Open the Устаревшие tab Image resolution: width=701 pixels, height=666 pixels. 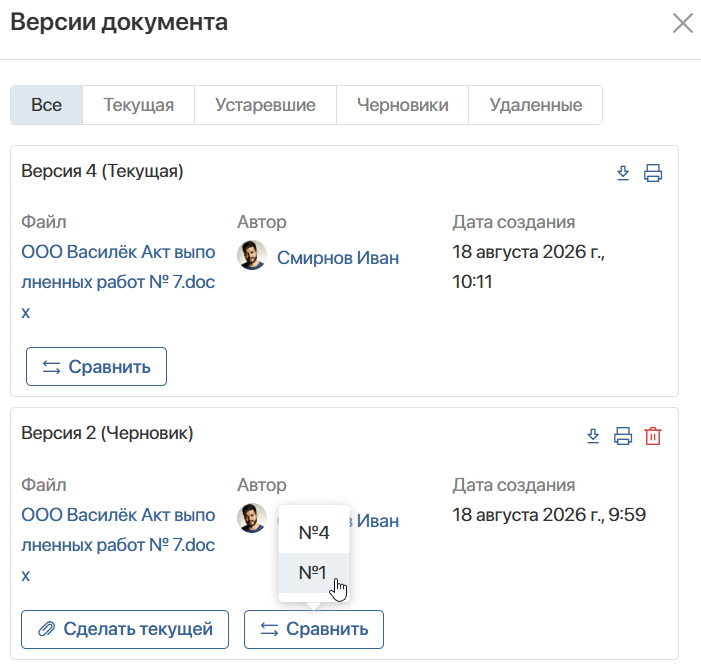tap(265, 105)
